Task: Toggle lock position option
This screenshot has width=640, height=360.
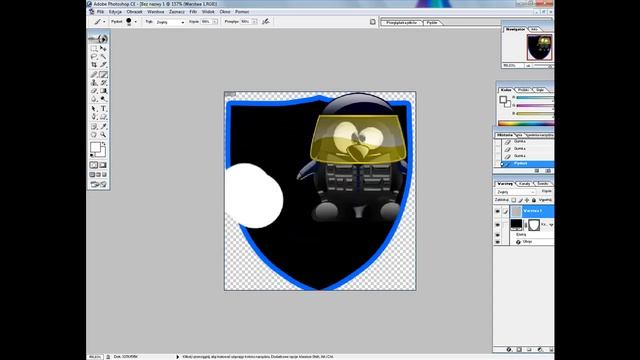Action: coord(527,200)
